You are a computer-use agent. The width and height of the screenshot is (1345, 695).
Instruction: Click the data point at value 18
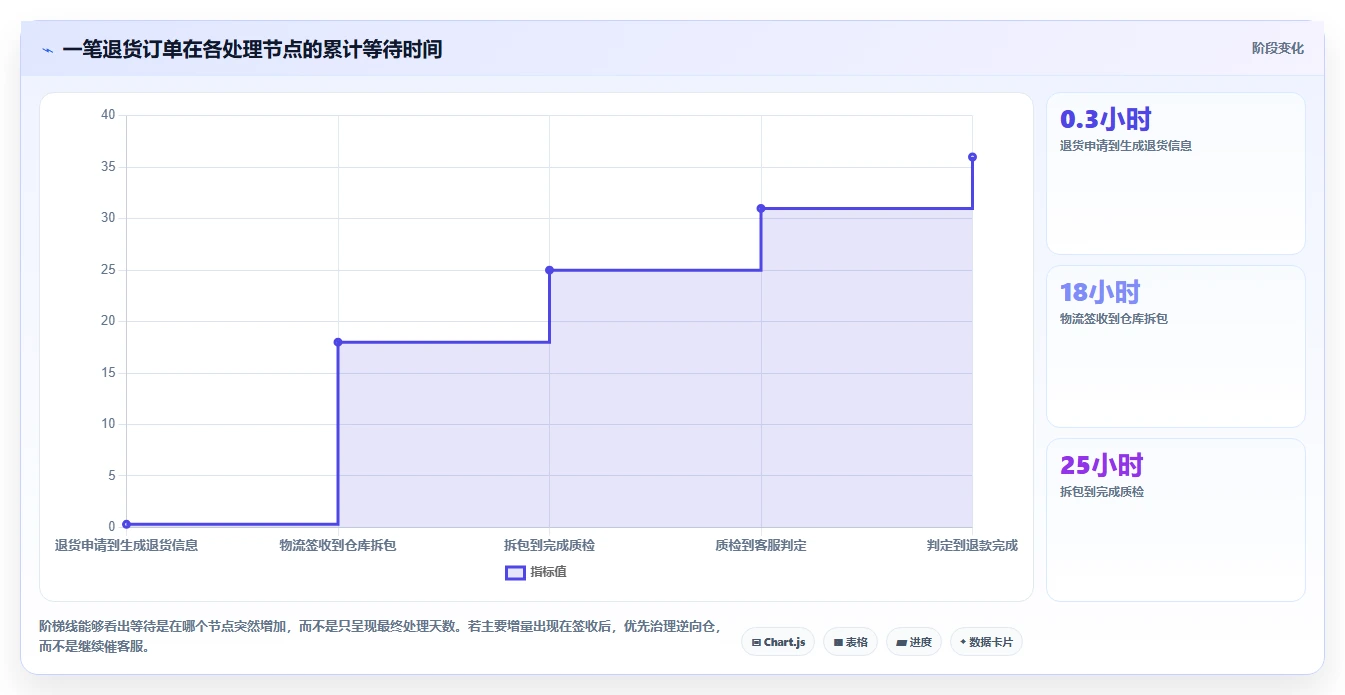338,342
